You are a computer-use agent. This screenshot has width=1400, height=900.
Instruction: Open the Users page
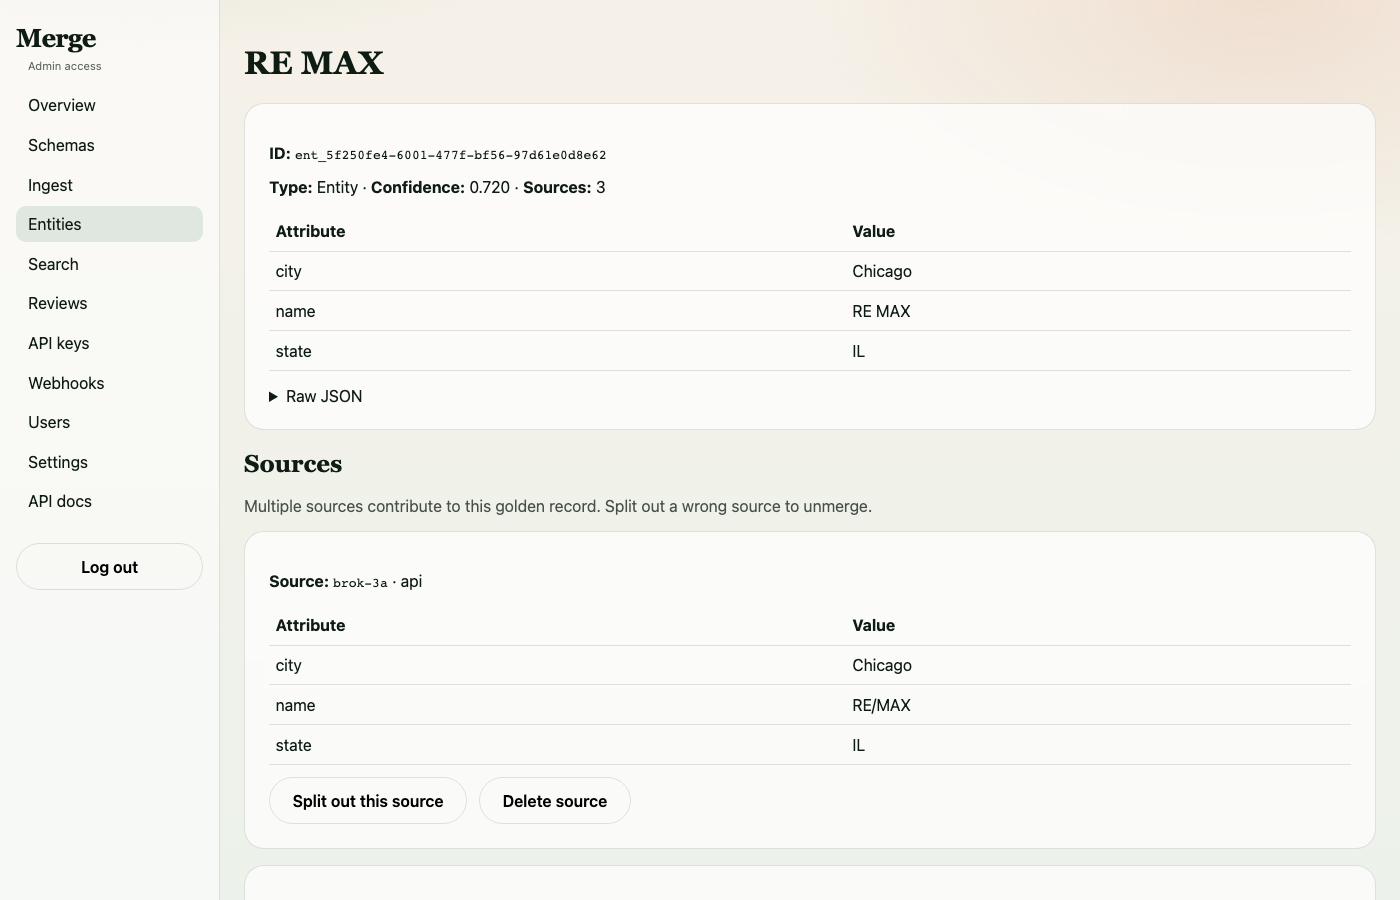(x=109, y=422)
